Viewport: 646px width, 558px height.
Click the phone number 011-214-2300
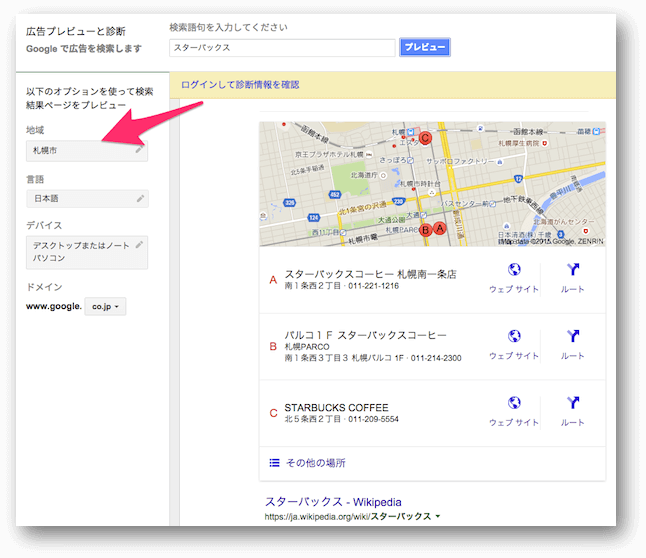[x=436, y=358]
